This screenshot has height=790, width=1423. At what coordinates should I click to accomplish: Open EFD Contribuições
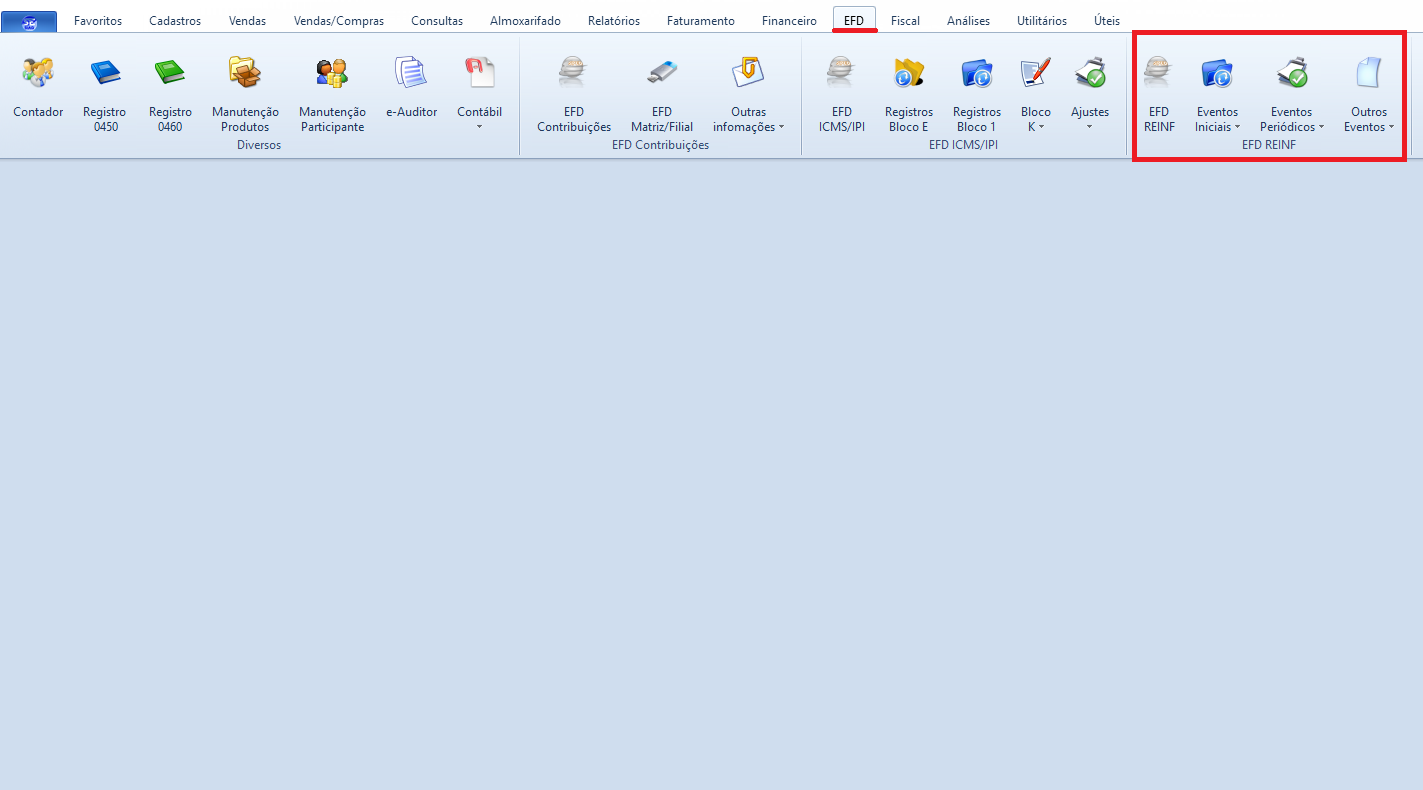click(x=573, y=74)
